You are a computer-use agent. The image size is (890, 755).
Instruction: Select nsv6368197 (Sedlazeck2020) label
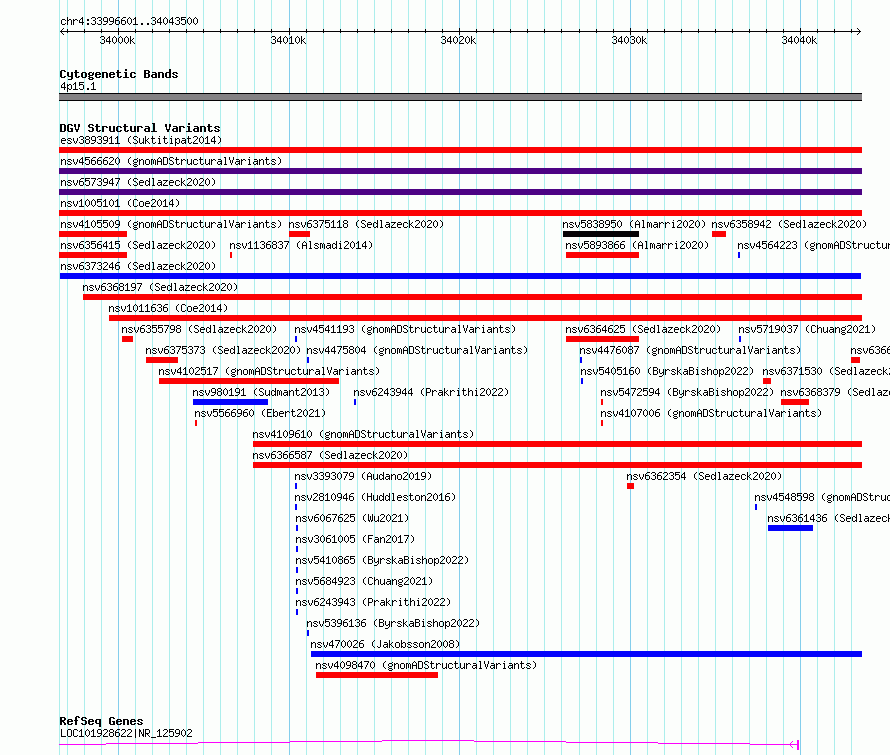coord(160,287)
